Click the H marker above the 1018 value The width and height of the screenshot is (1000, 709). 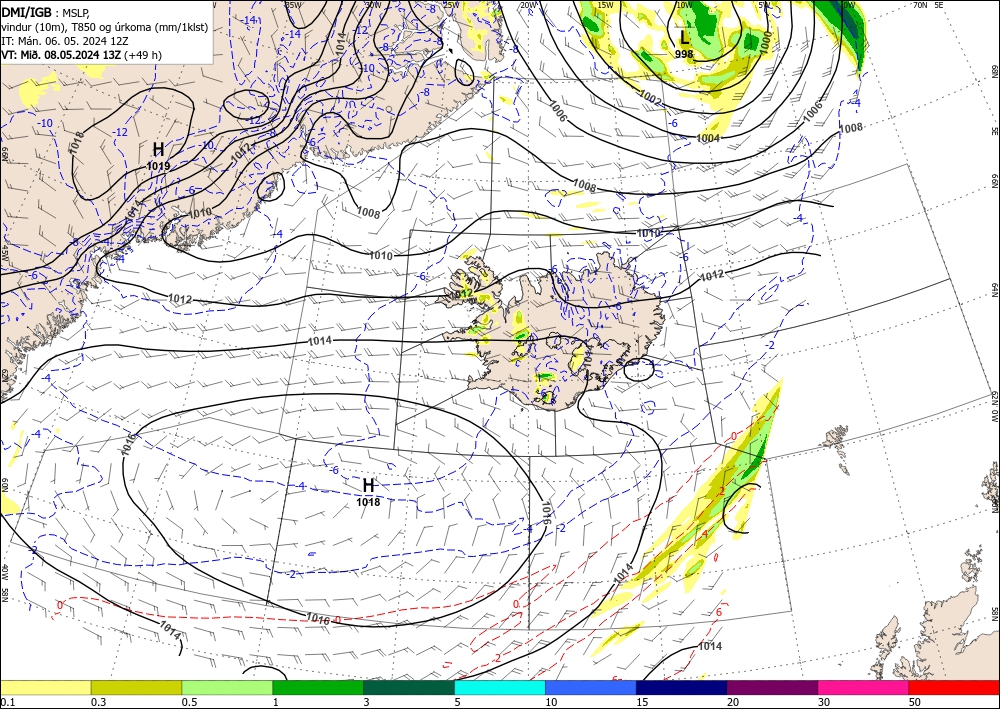click(x=368, y=485)
